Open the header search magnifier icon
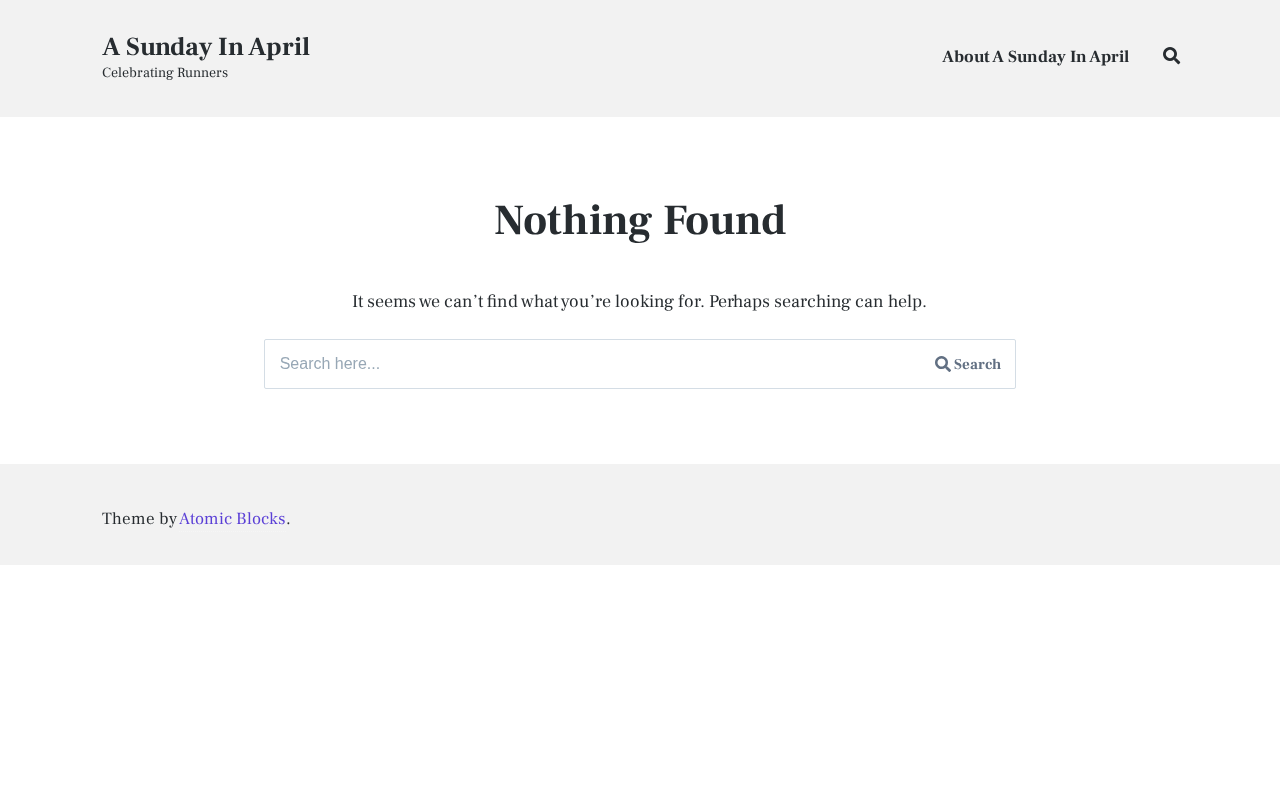 tap(1171, 56)
